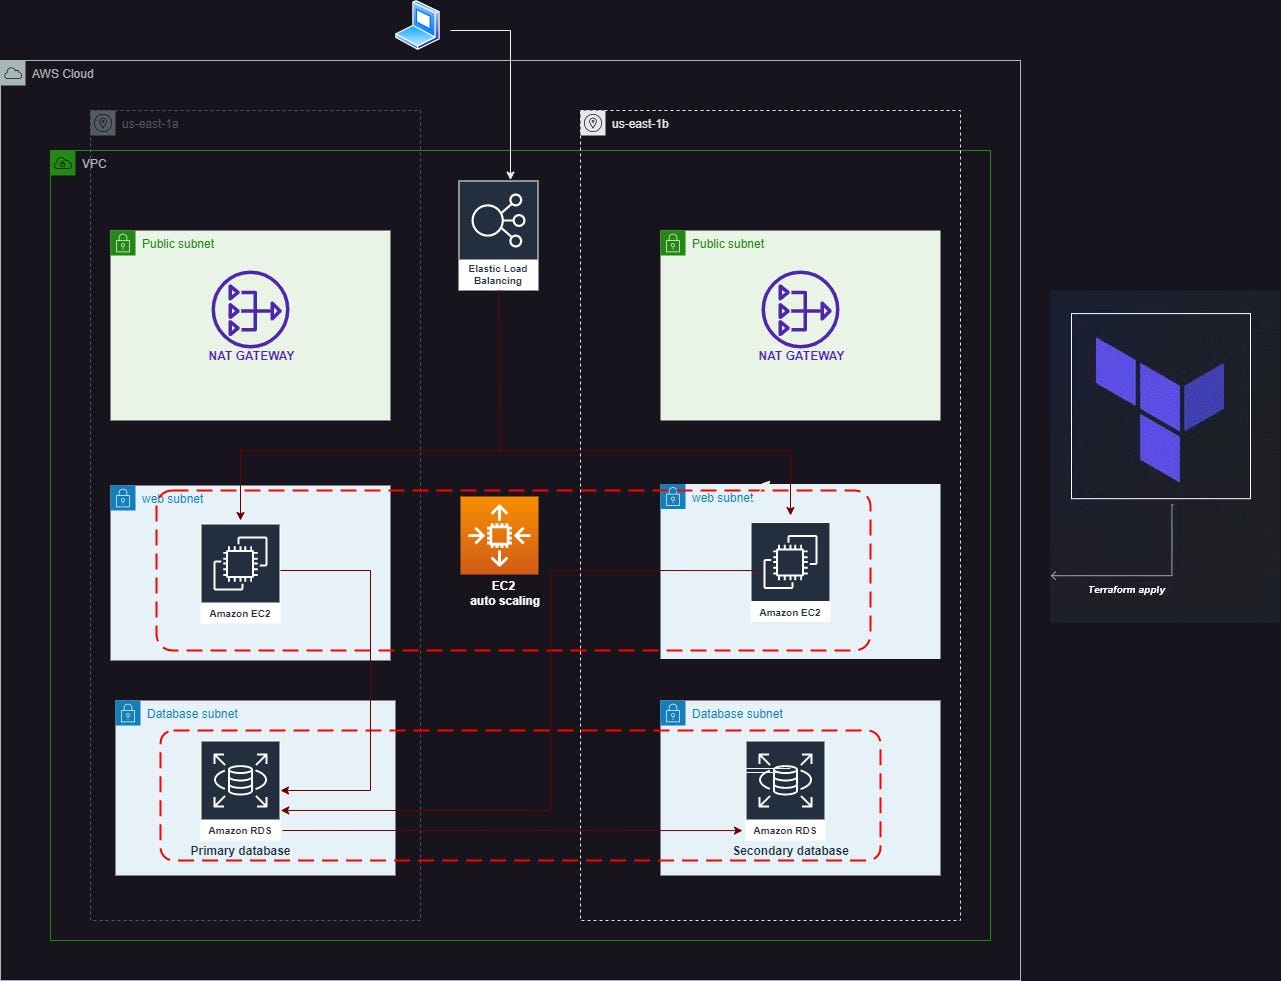Click the location pin for us-east-1b

(x=592, y=123)
